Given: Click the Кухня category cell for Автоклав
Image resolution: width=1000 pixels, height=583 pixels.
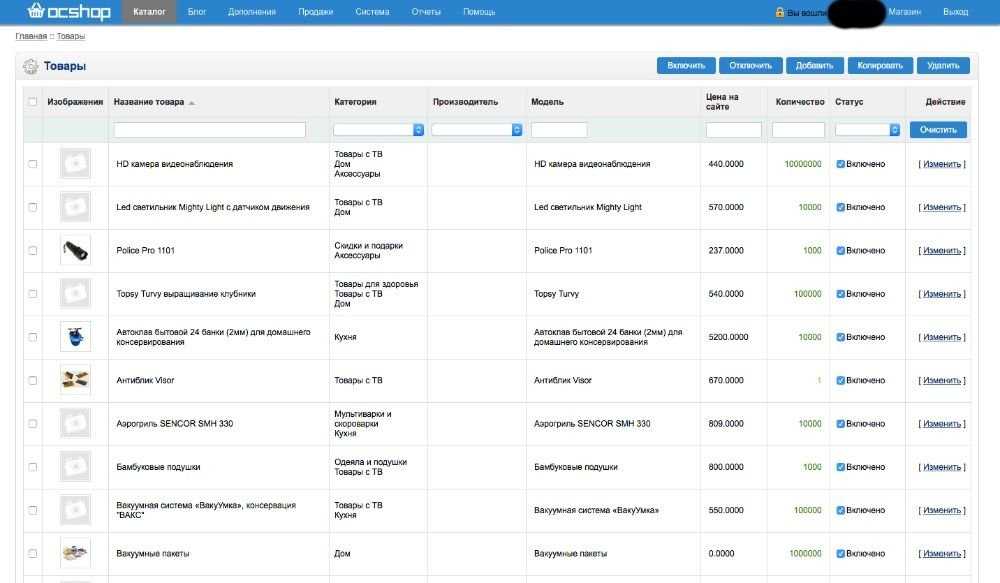Looking at the screenshot, I should coord(345,337).
